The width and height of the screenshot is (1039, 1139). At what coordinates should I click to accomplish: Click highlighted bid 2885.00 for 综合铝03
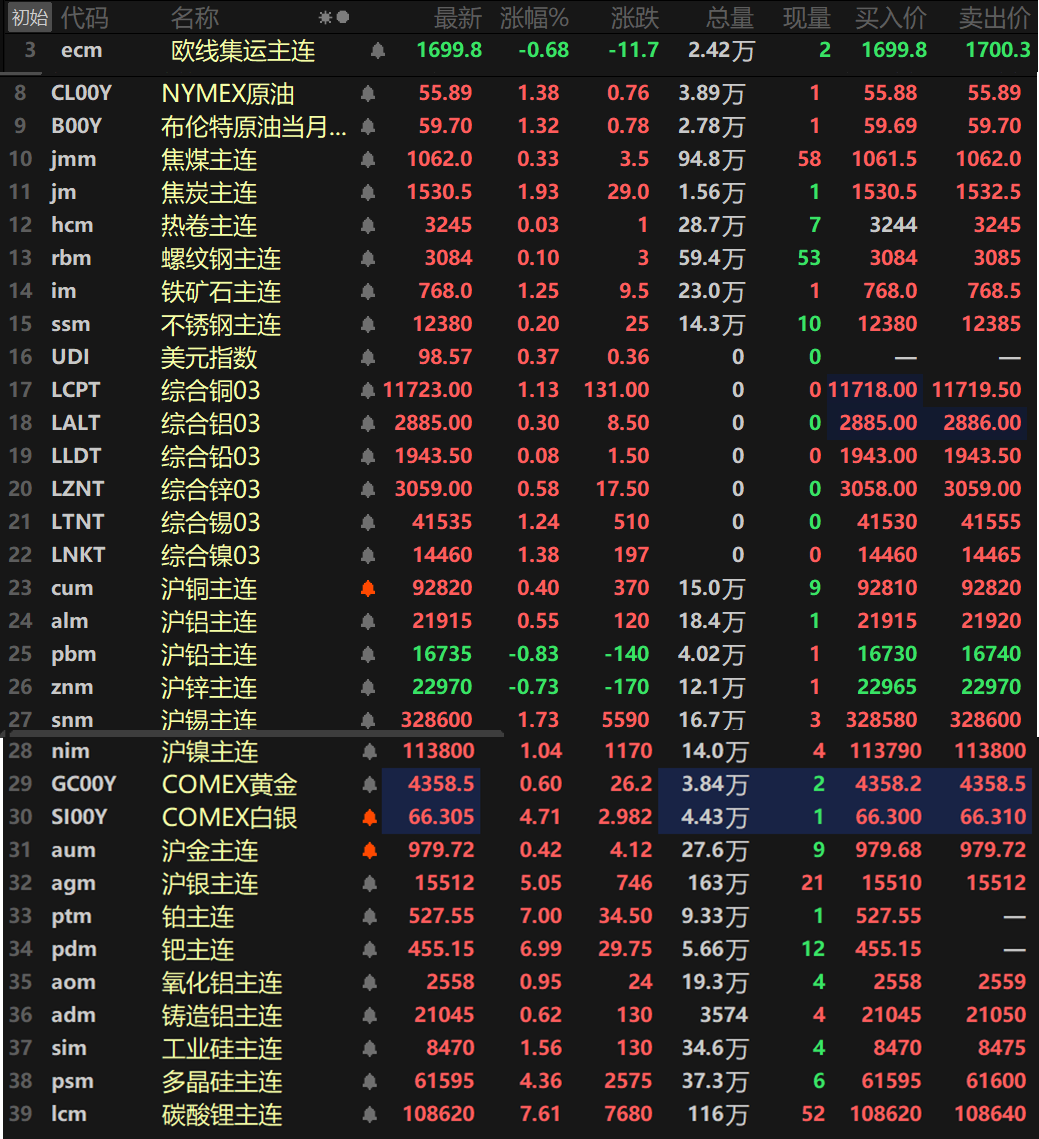[x=878, y=423]
